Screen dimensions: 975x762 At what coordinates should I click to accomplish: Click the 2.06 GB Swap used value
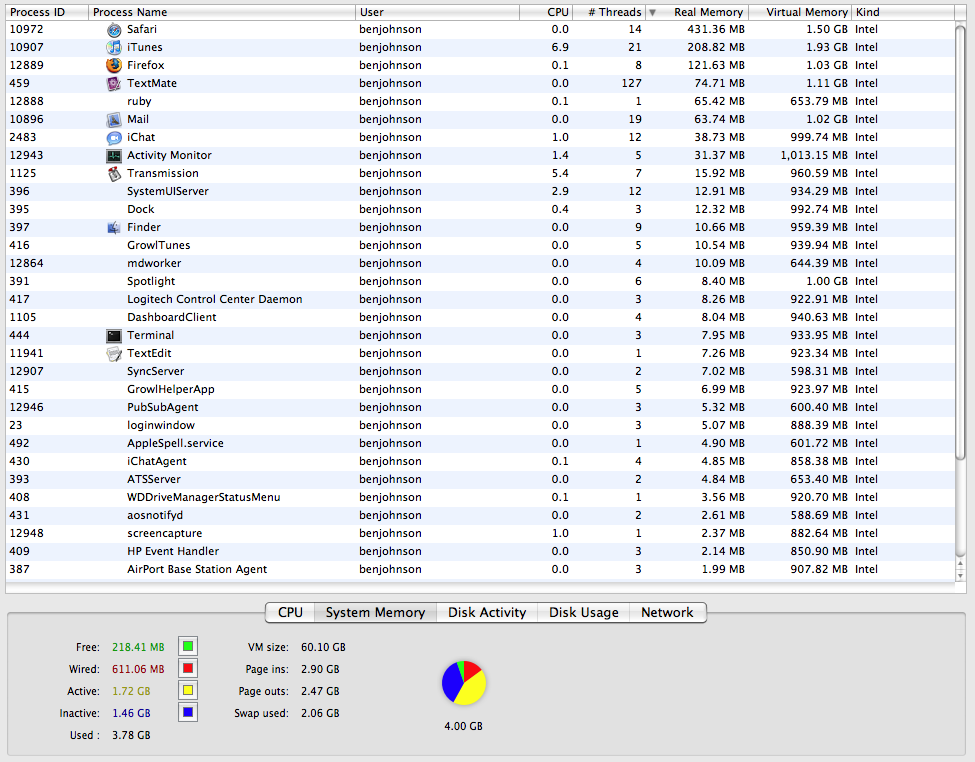pyautogui.click(x=320, y=713)
